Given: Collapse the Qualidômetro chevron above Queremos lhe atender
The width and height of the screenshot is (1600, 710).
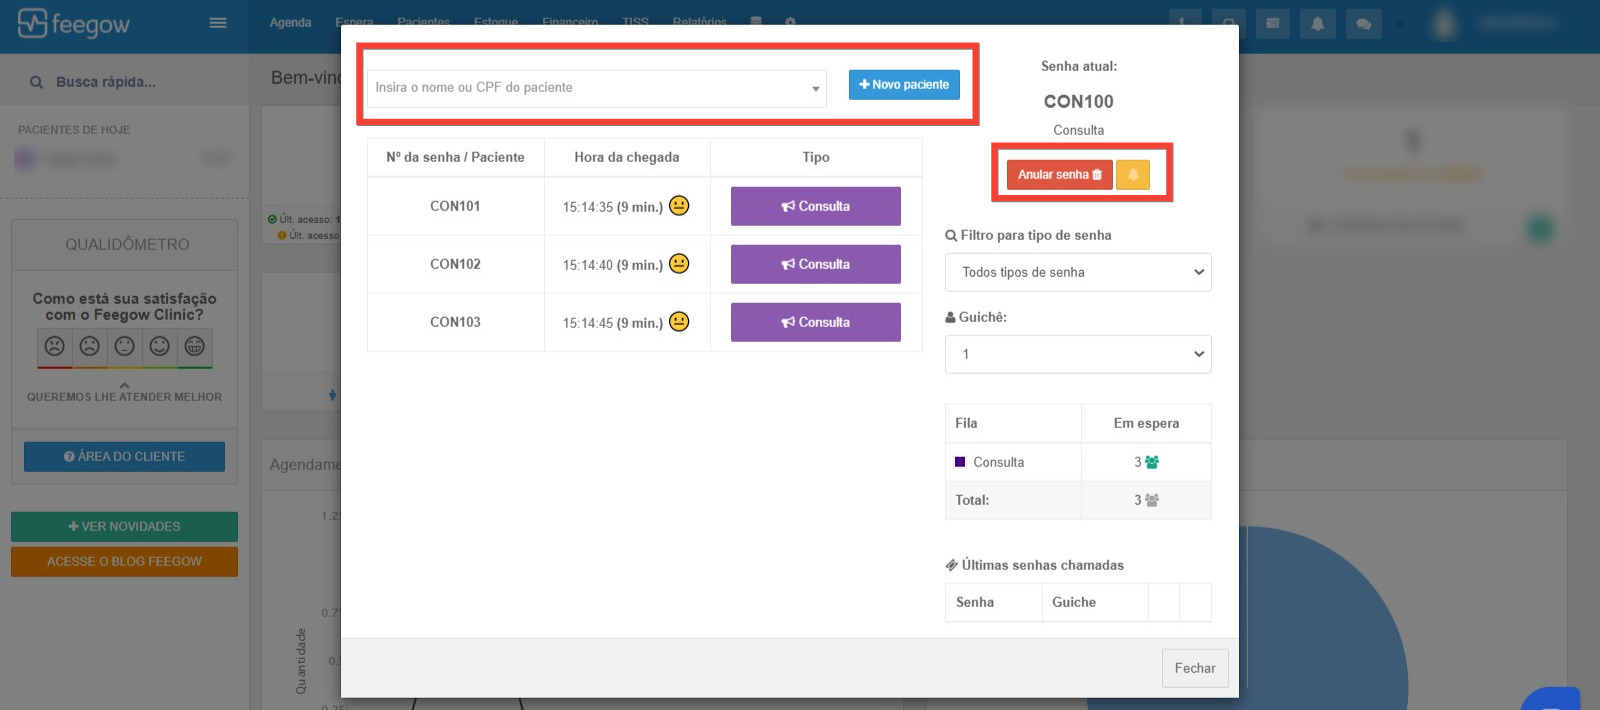Looking at the screenshot, I should [x=124, y=385].
